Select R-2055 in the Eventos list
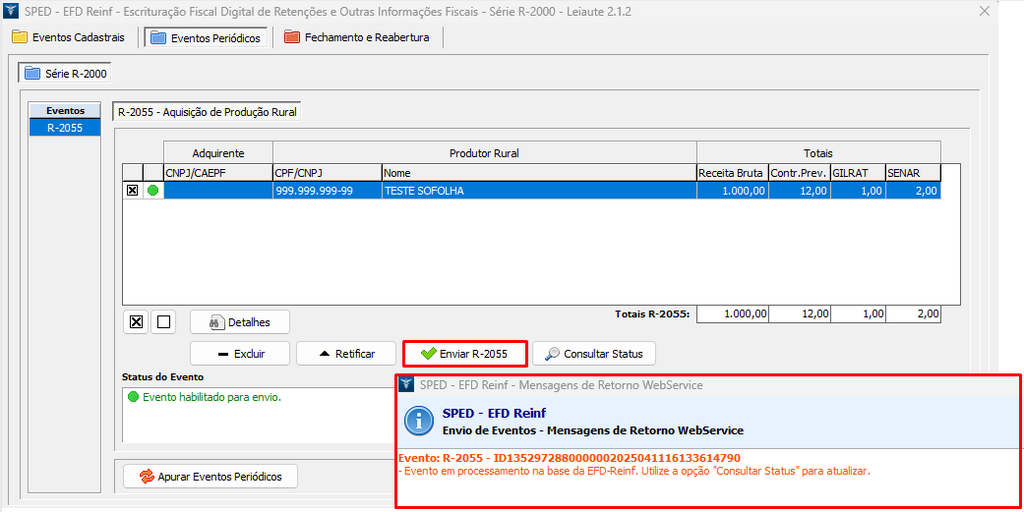 click(65, 128)
